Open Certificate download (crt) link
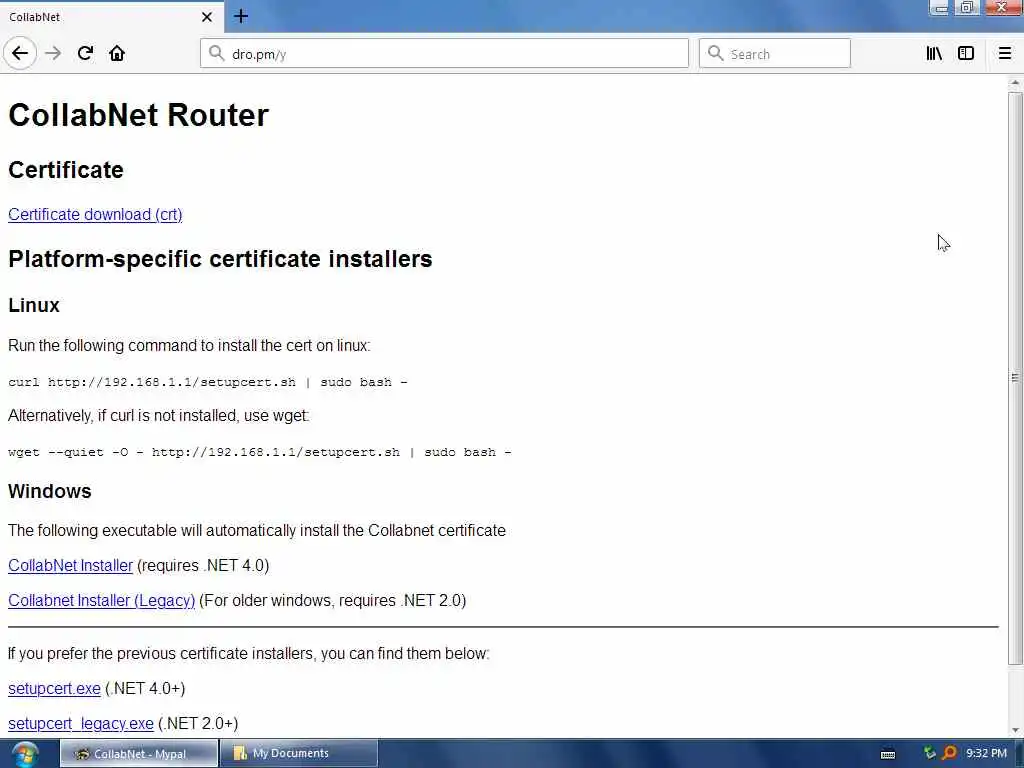Image resolution: width=1024 pixels, height=768 pixels. tap(95, 215)
